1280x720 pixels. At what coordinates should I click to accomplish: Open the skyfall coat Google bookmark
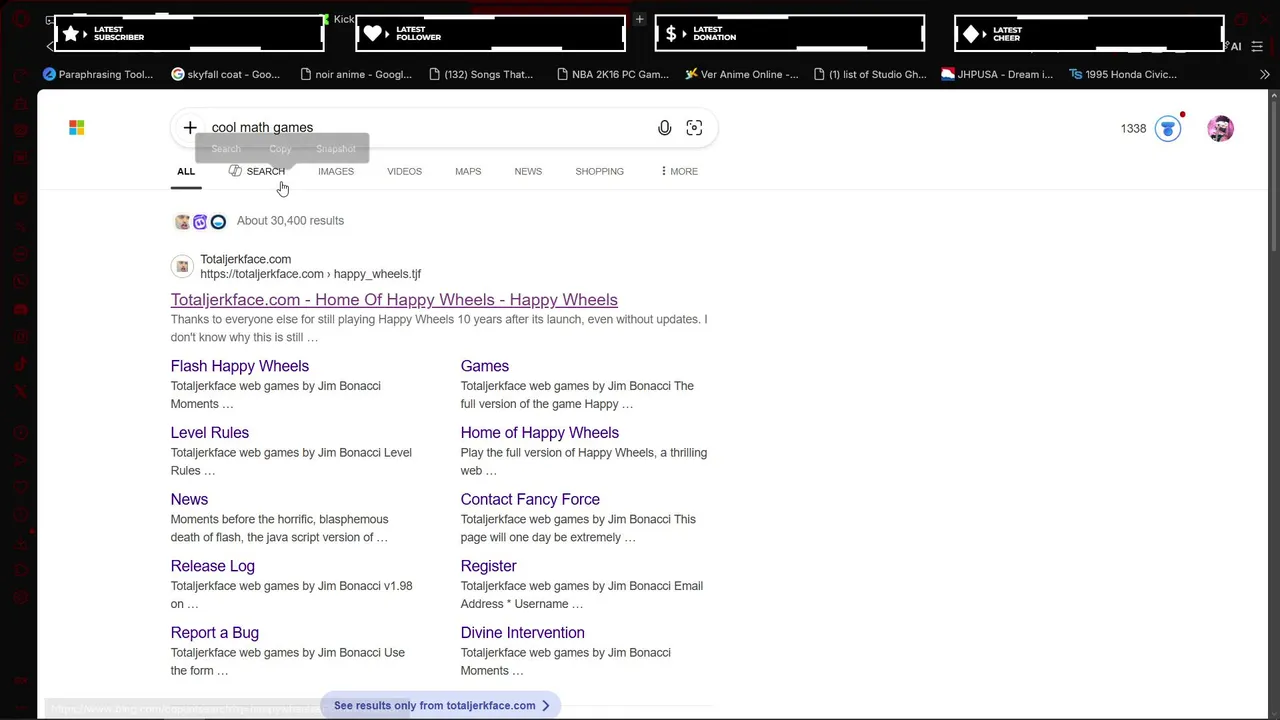pos(226,74)
